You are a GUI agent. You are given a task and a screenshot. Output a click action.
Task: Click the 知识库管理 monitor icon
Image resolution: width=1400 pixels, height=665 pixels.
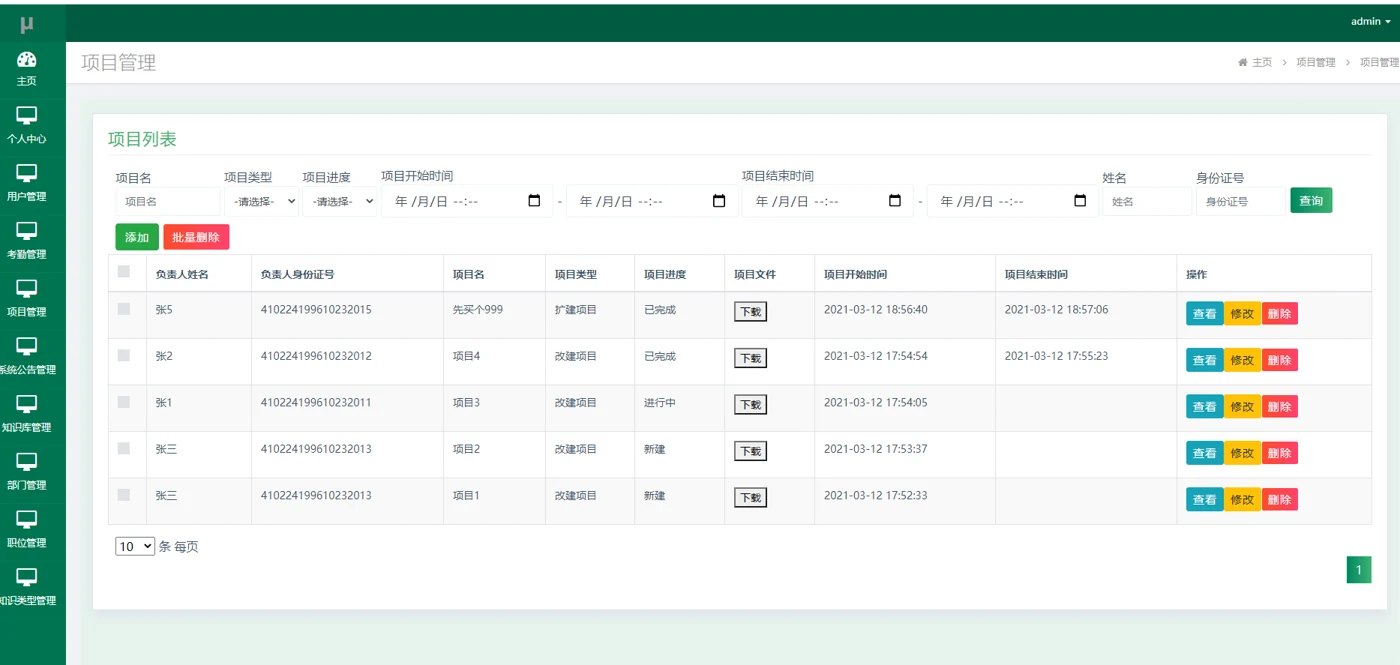point(27,405)
